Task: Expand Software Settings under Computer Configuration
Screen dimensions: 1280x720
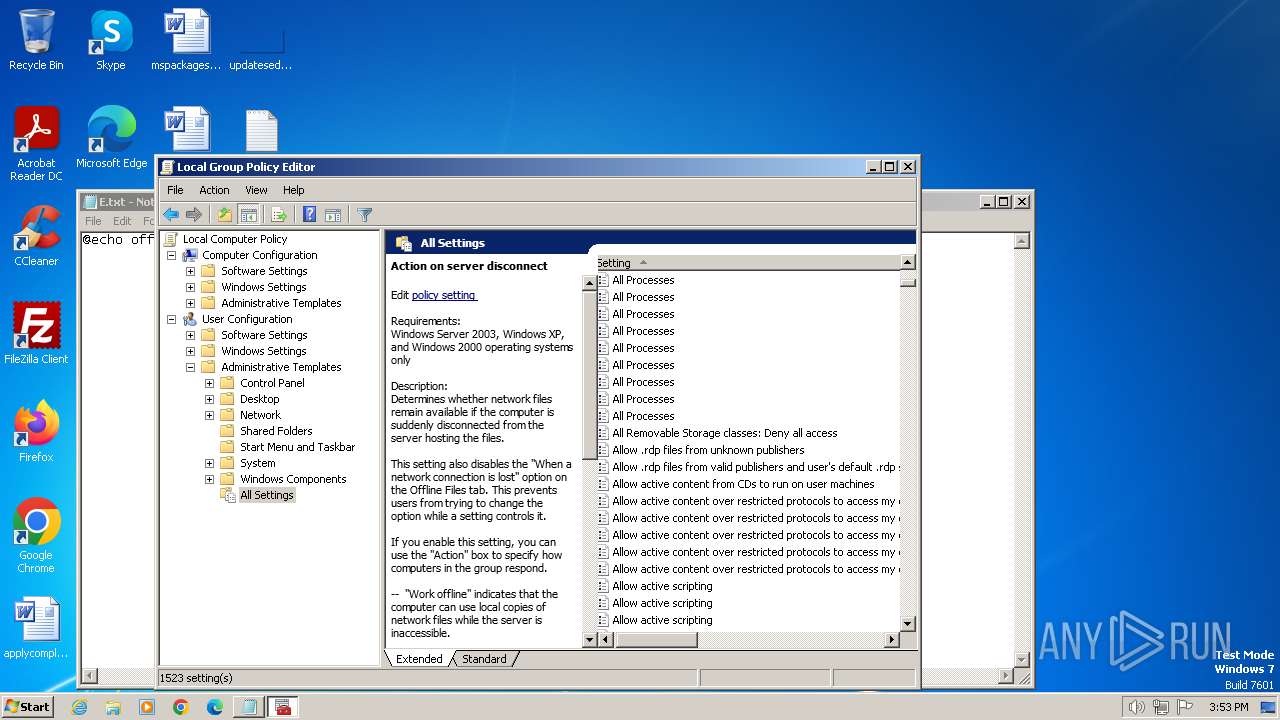Action: pos(190,271)
